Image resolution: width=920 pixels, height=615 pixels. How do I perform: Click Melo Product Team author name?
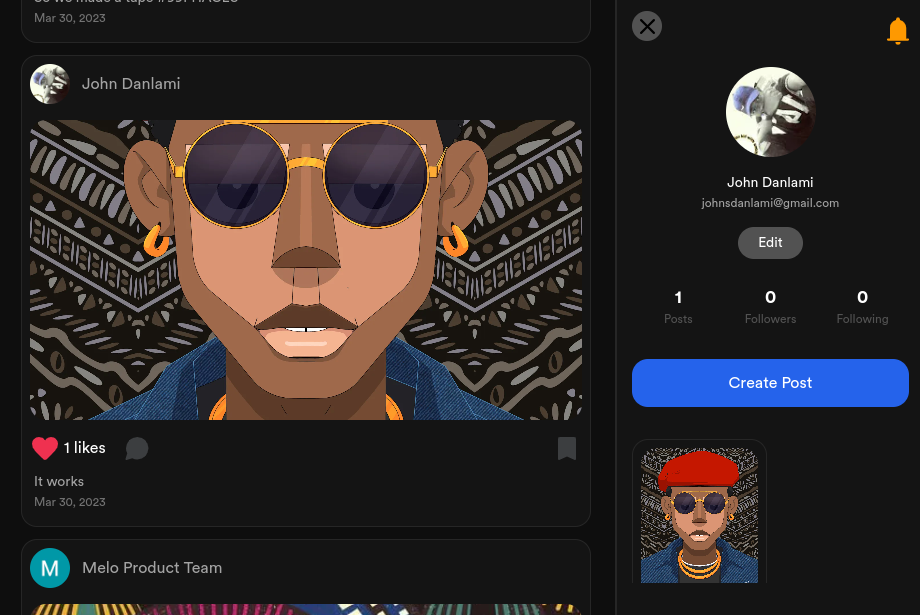point(152,568)
